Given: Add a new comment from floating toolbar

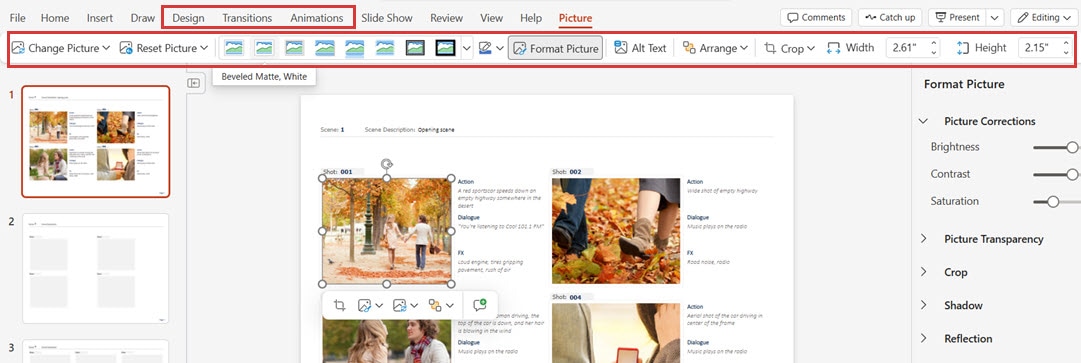Looking at the screenshot, I should pyautogui.click(x=480, y=305).
